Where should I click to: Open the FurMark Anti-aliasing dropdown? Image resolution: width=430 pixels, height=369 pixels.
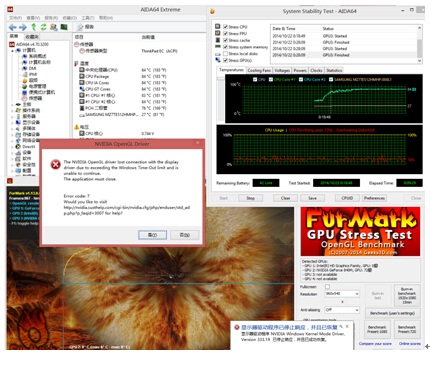point(342,310)
